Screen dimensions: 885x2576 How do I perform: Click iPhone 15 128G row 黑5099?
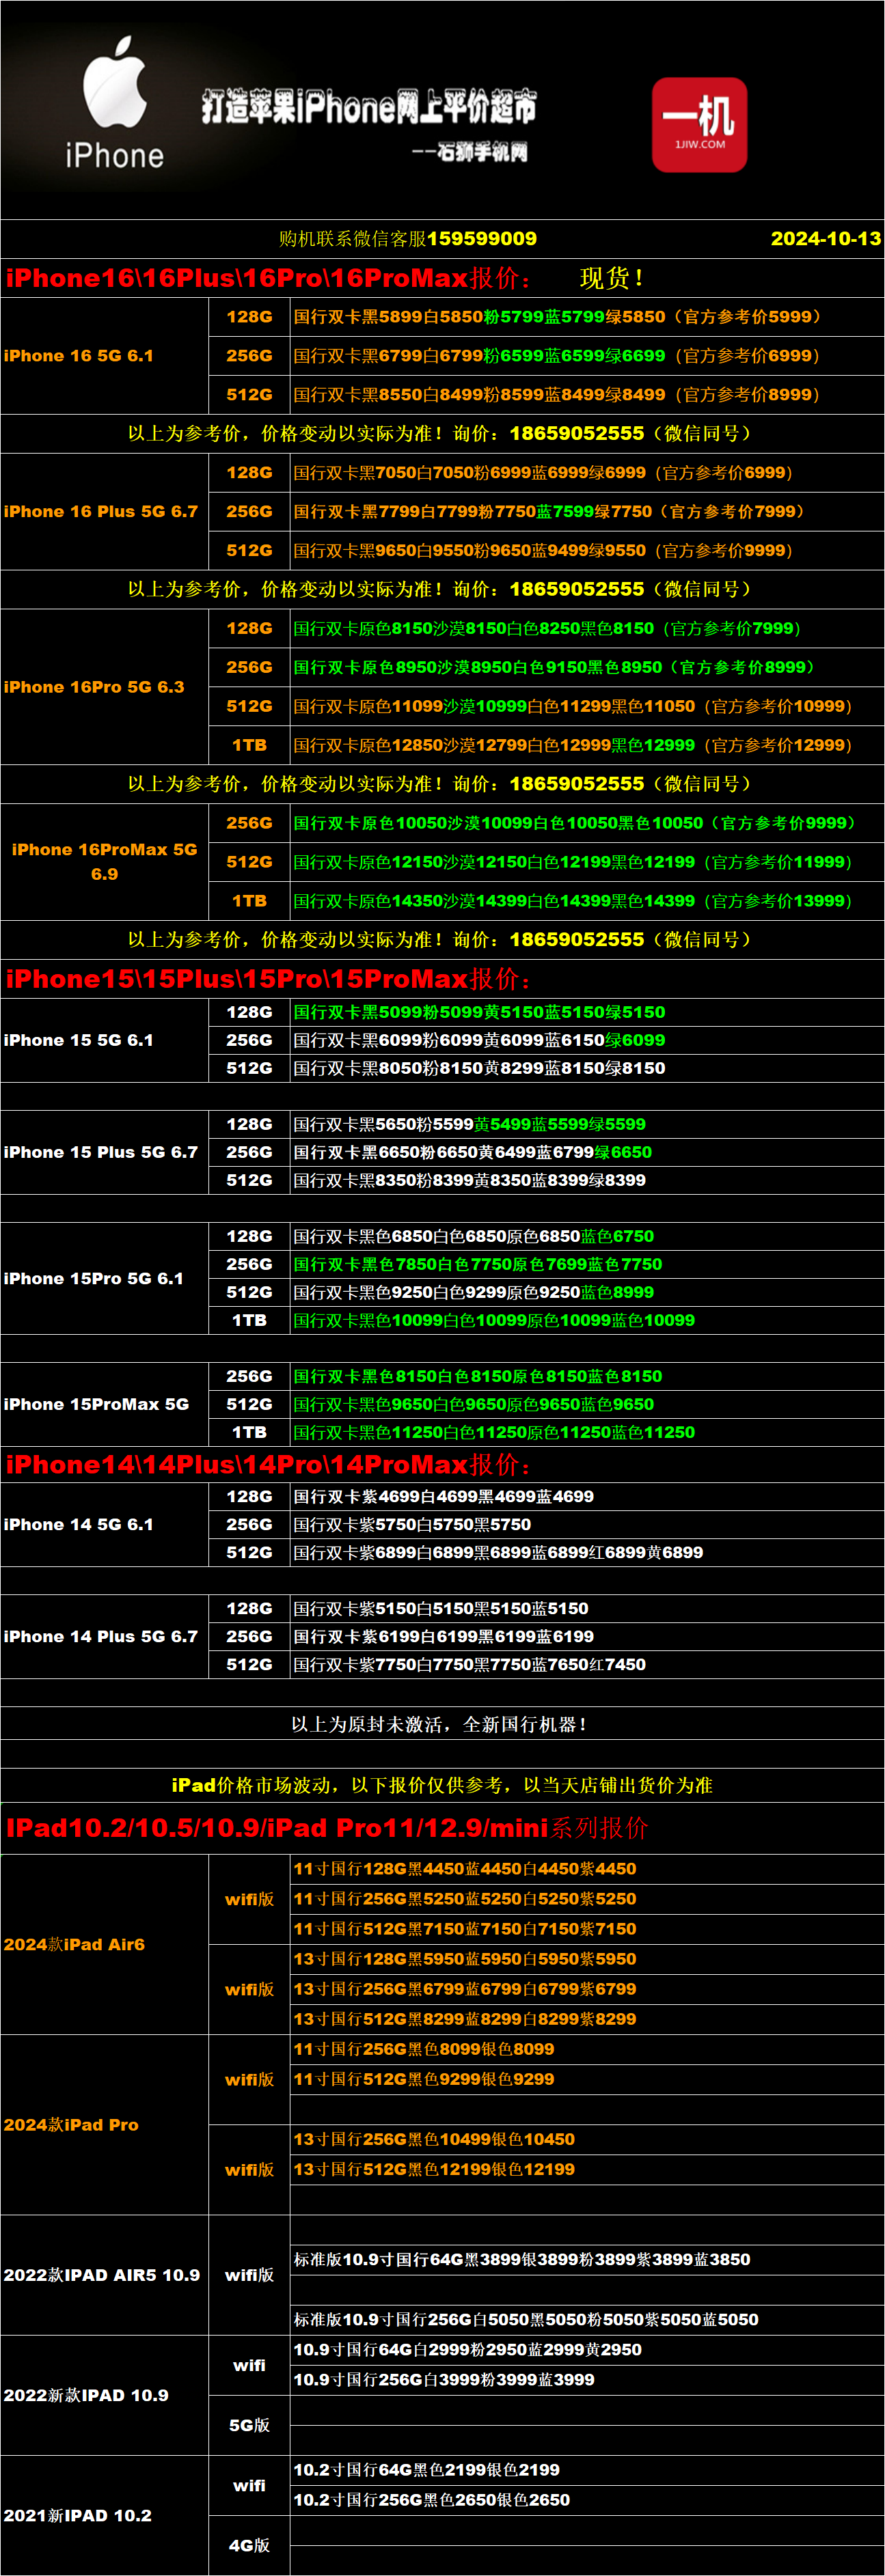587,1013
